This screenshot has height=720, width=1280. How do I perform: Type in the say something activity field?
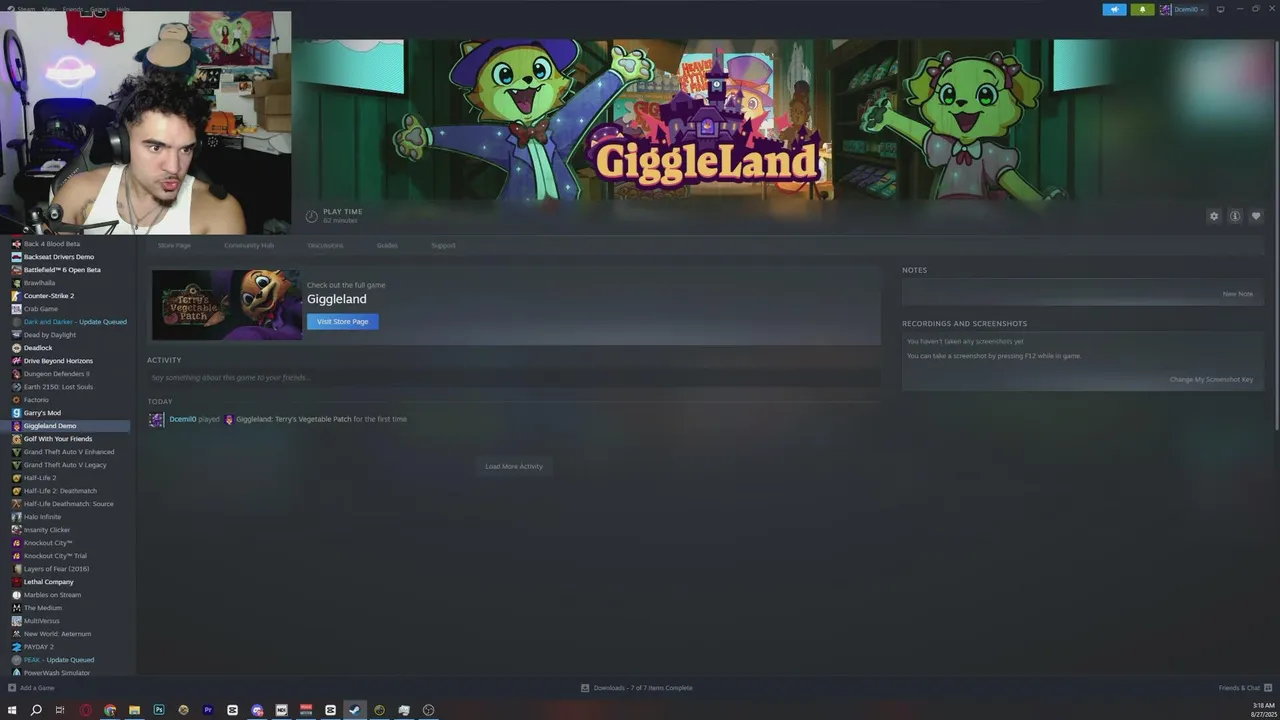pos(514,377)
